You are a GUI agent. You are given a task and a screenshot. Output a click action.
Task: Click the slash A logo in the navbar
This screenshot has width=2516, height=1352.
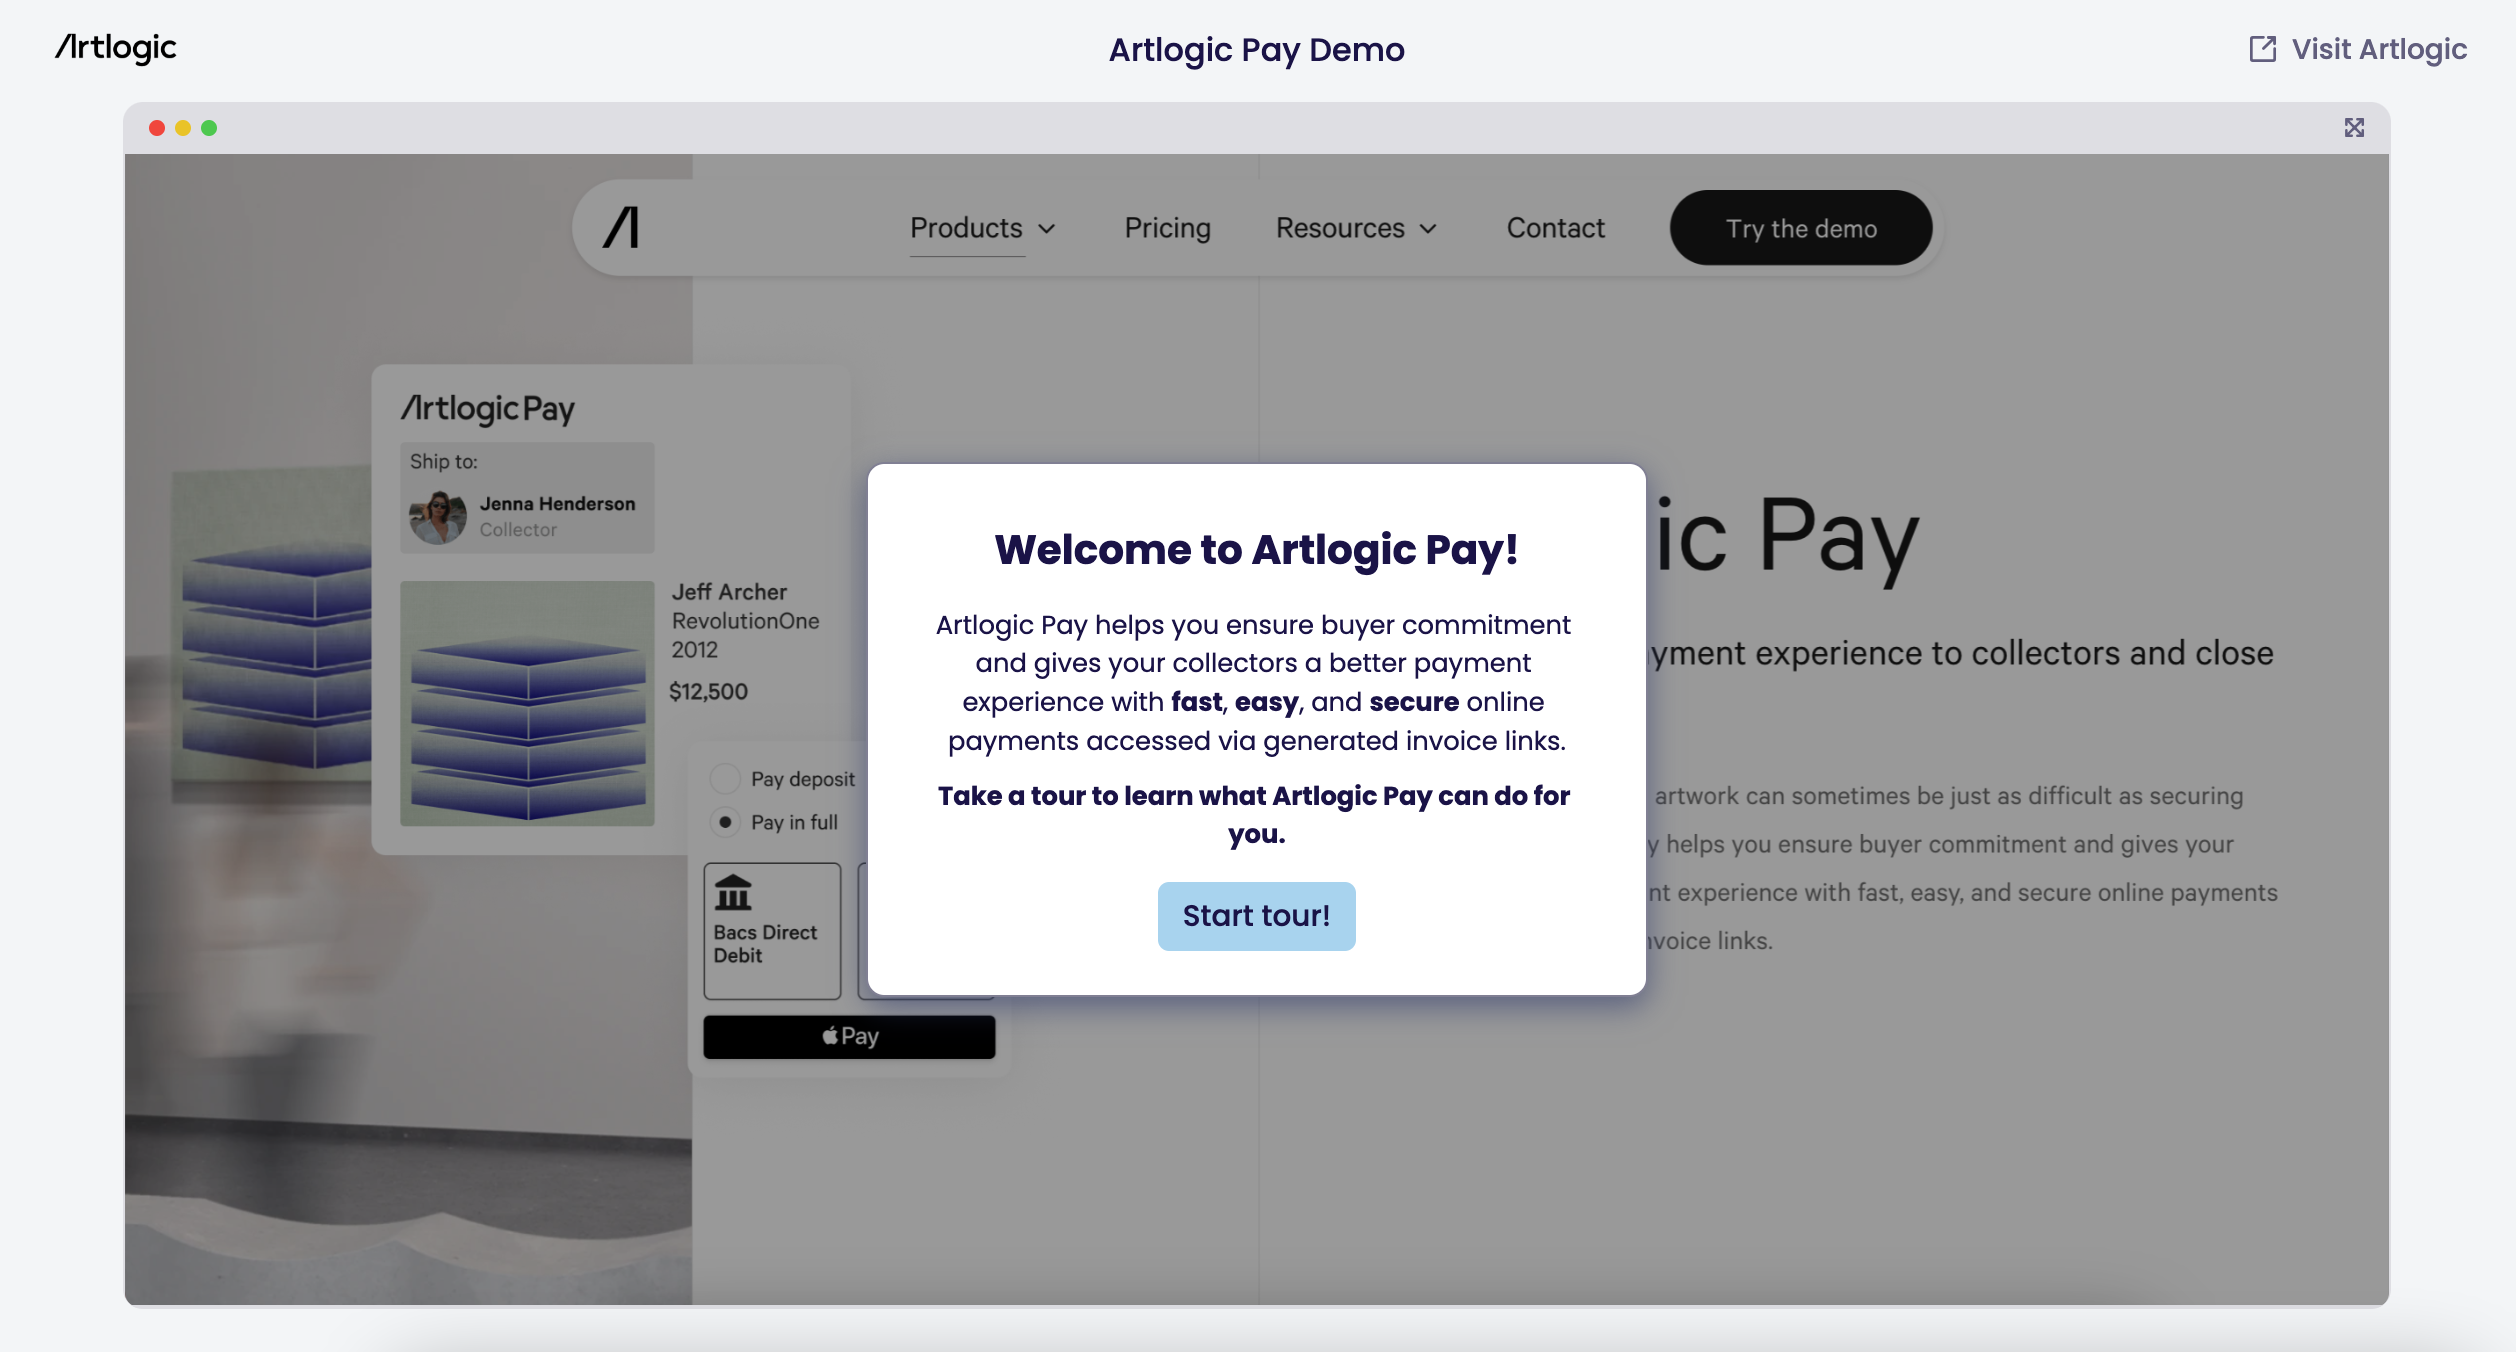click(621, 228)
